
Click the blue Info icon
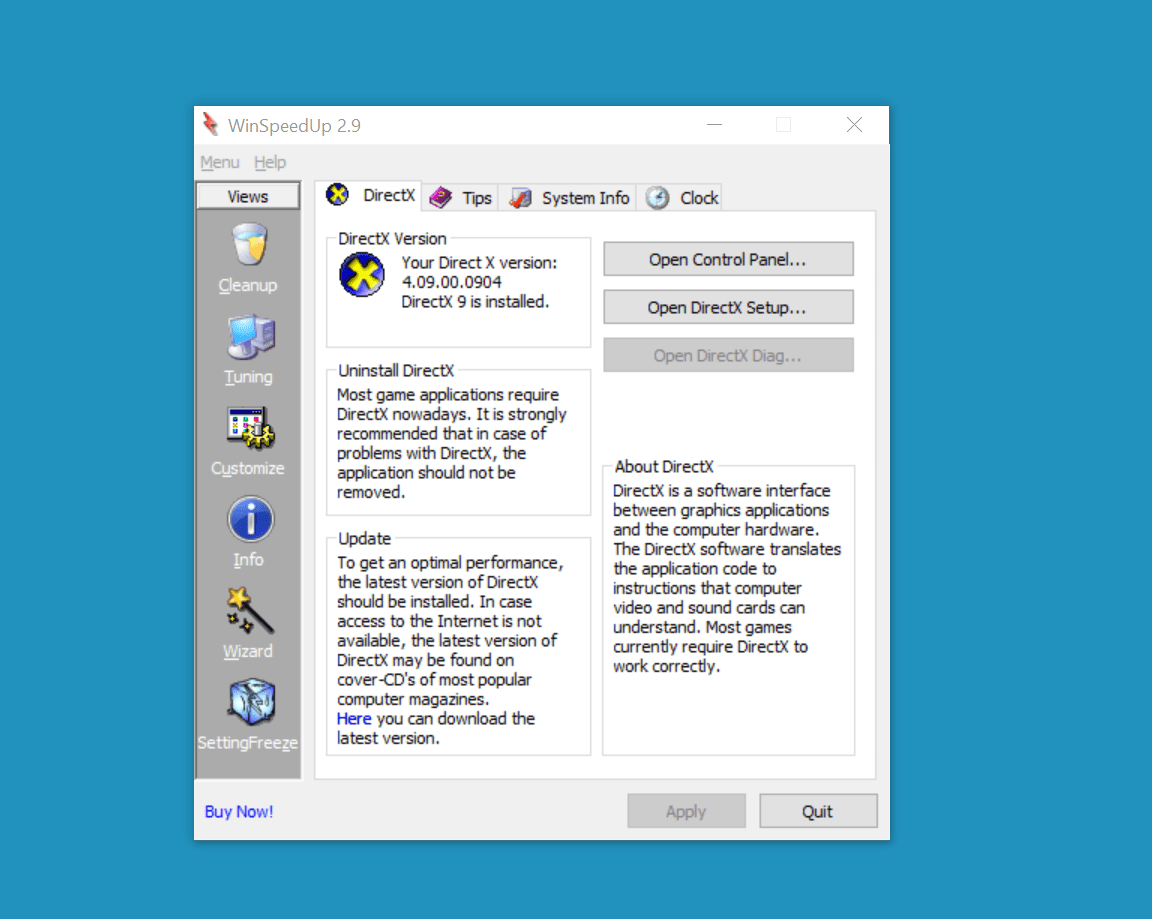(251, 519)
